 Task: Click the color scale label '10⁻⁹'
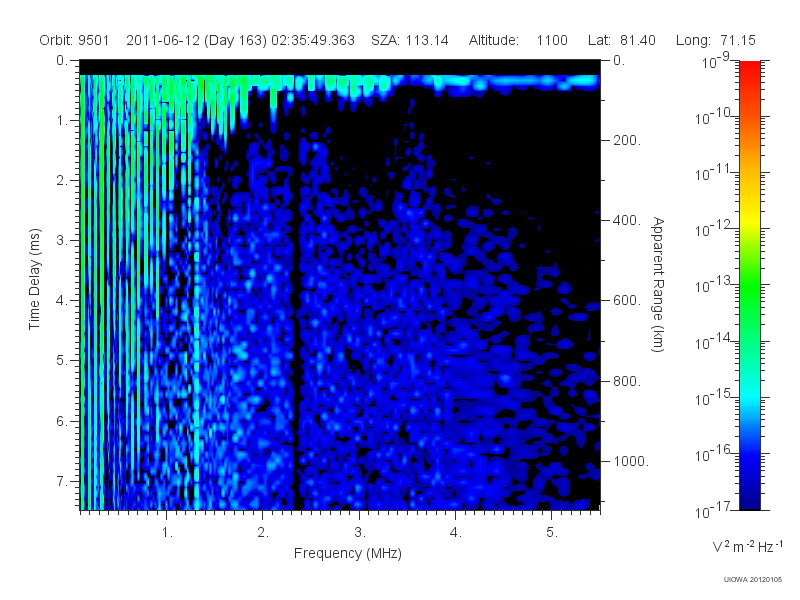pyautogui.click(x=716, y=61)
